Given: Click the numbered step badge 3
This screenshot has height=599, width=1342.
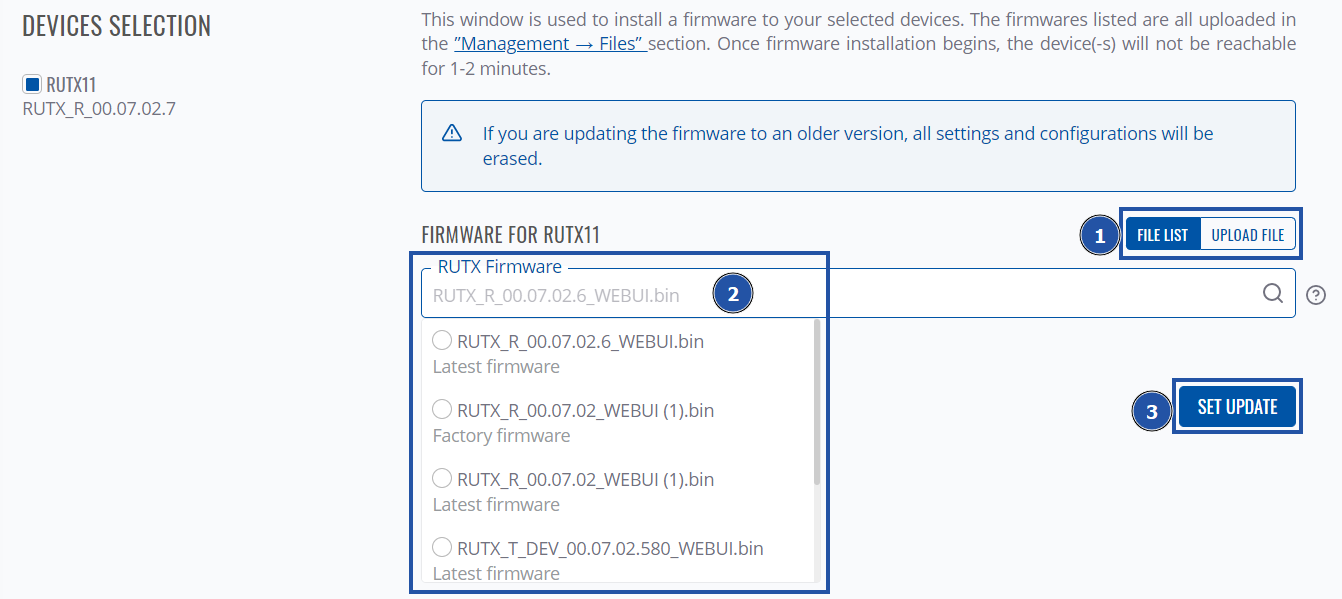Looking at the screenshot, I should (x=1152, y=411).
